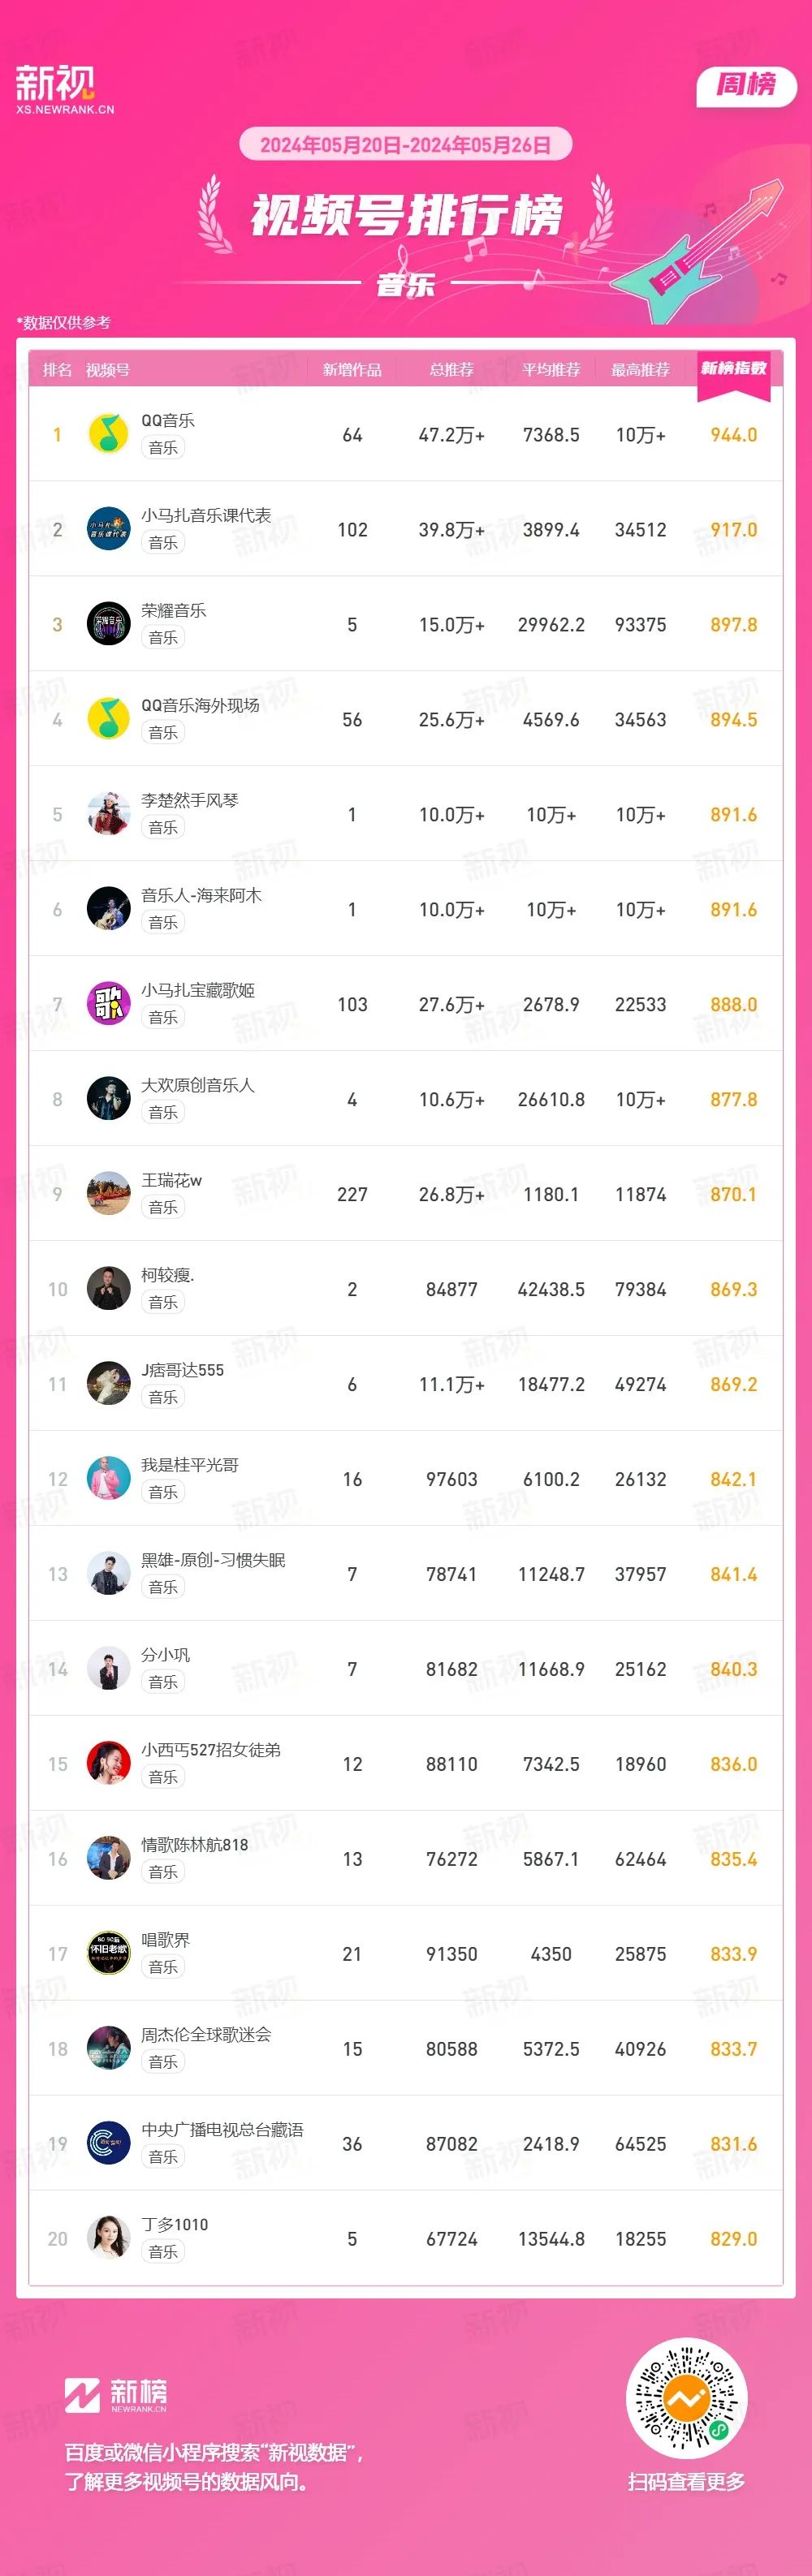
Task: Click the 新增作品 column header
Action: pos(352,370)
